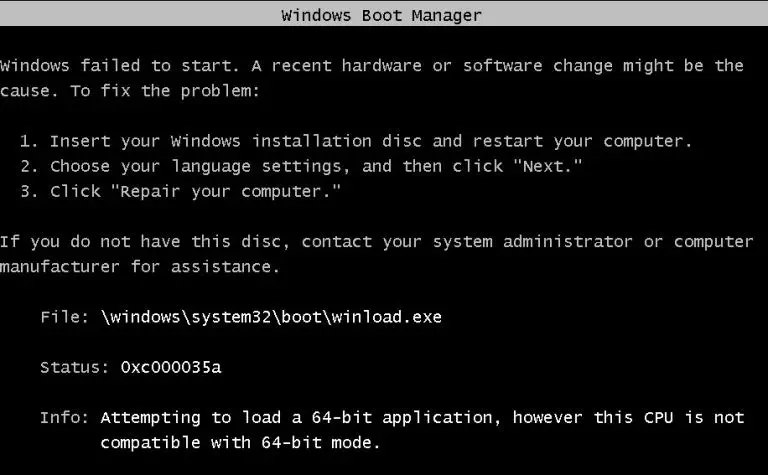Select step 1 Insert Windows installation disc

click(x=356, y=142)
